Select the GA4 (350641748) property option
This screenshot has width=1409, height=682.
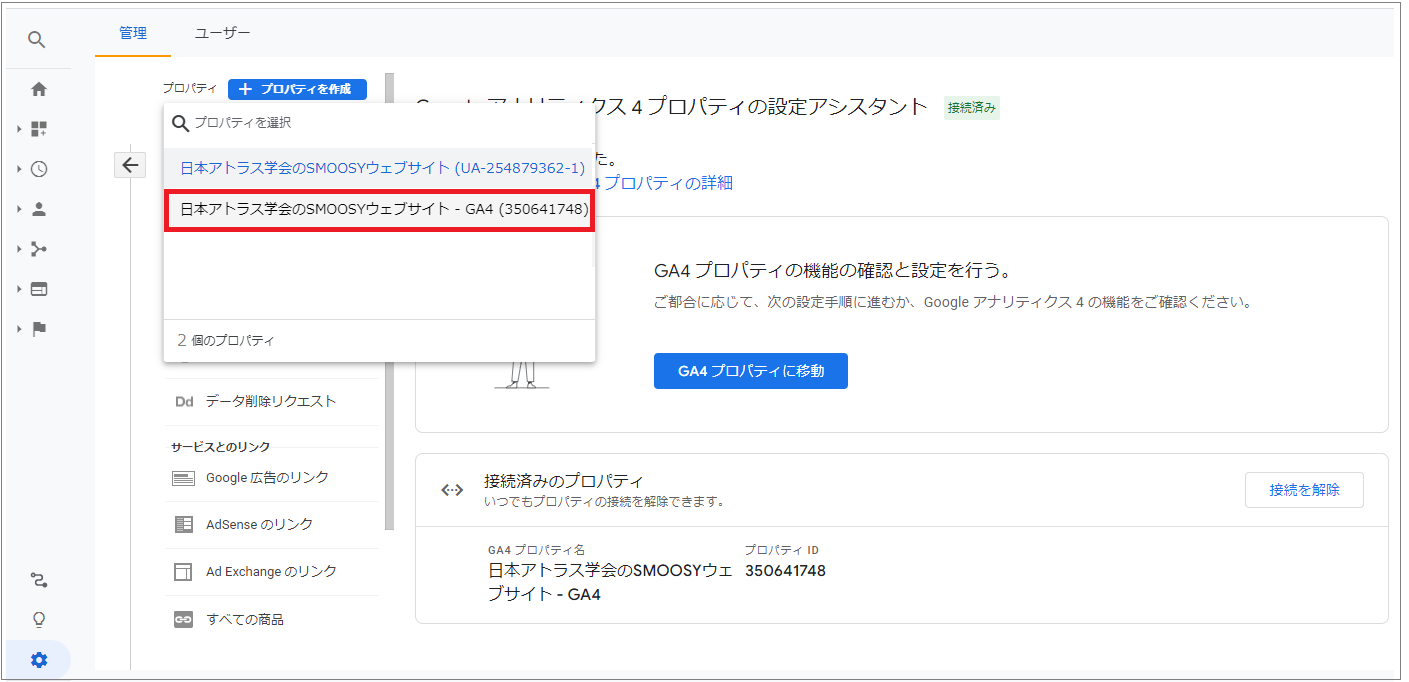coord(380,209)
